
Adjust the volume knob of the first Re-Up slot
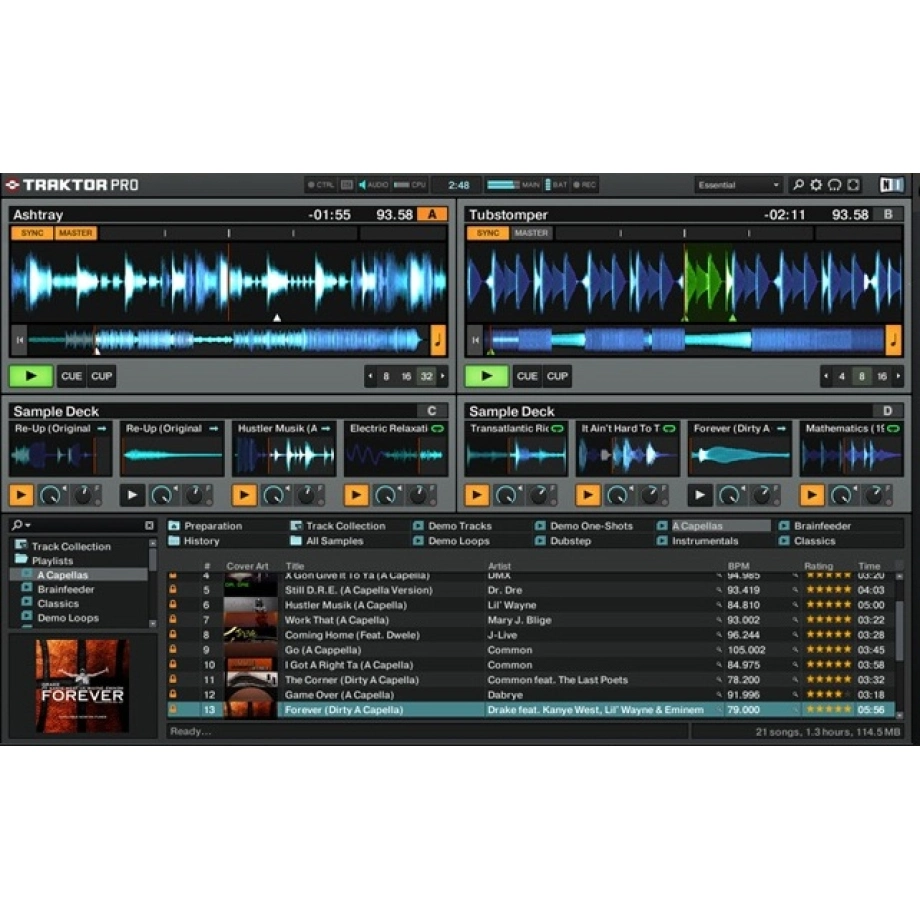[52, 495]
